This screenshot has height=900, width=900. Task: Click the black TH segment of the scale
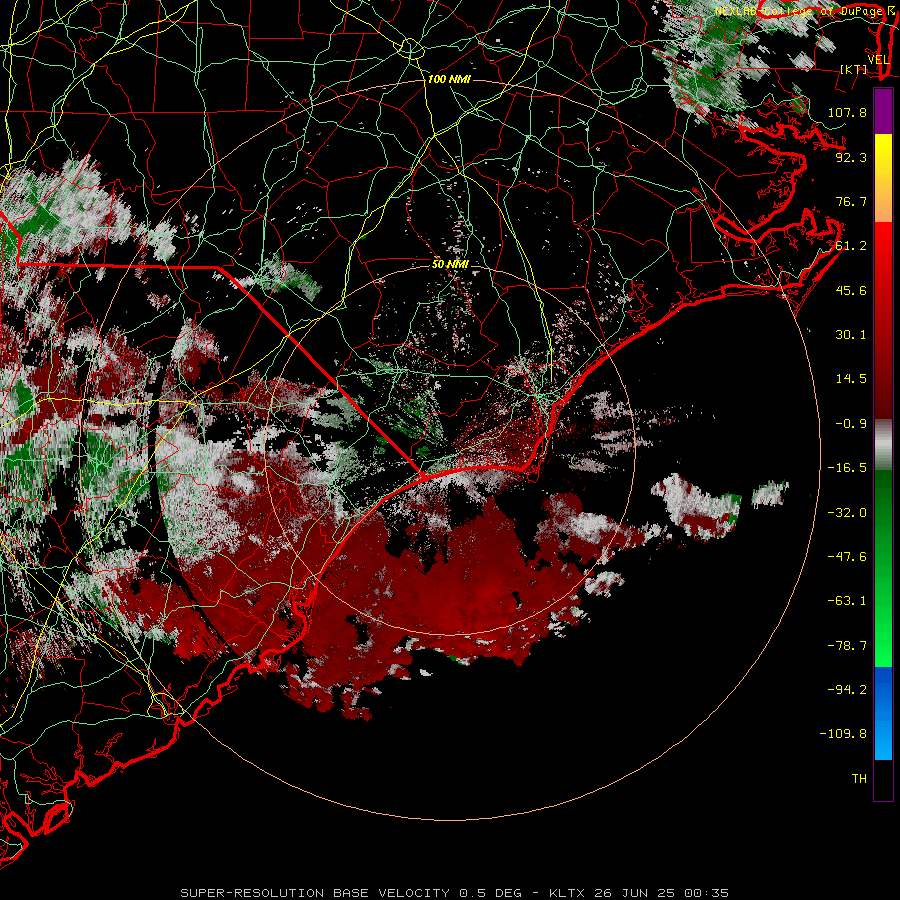(x=883, y=780)
